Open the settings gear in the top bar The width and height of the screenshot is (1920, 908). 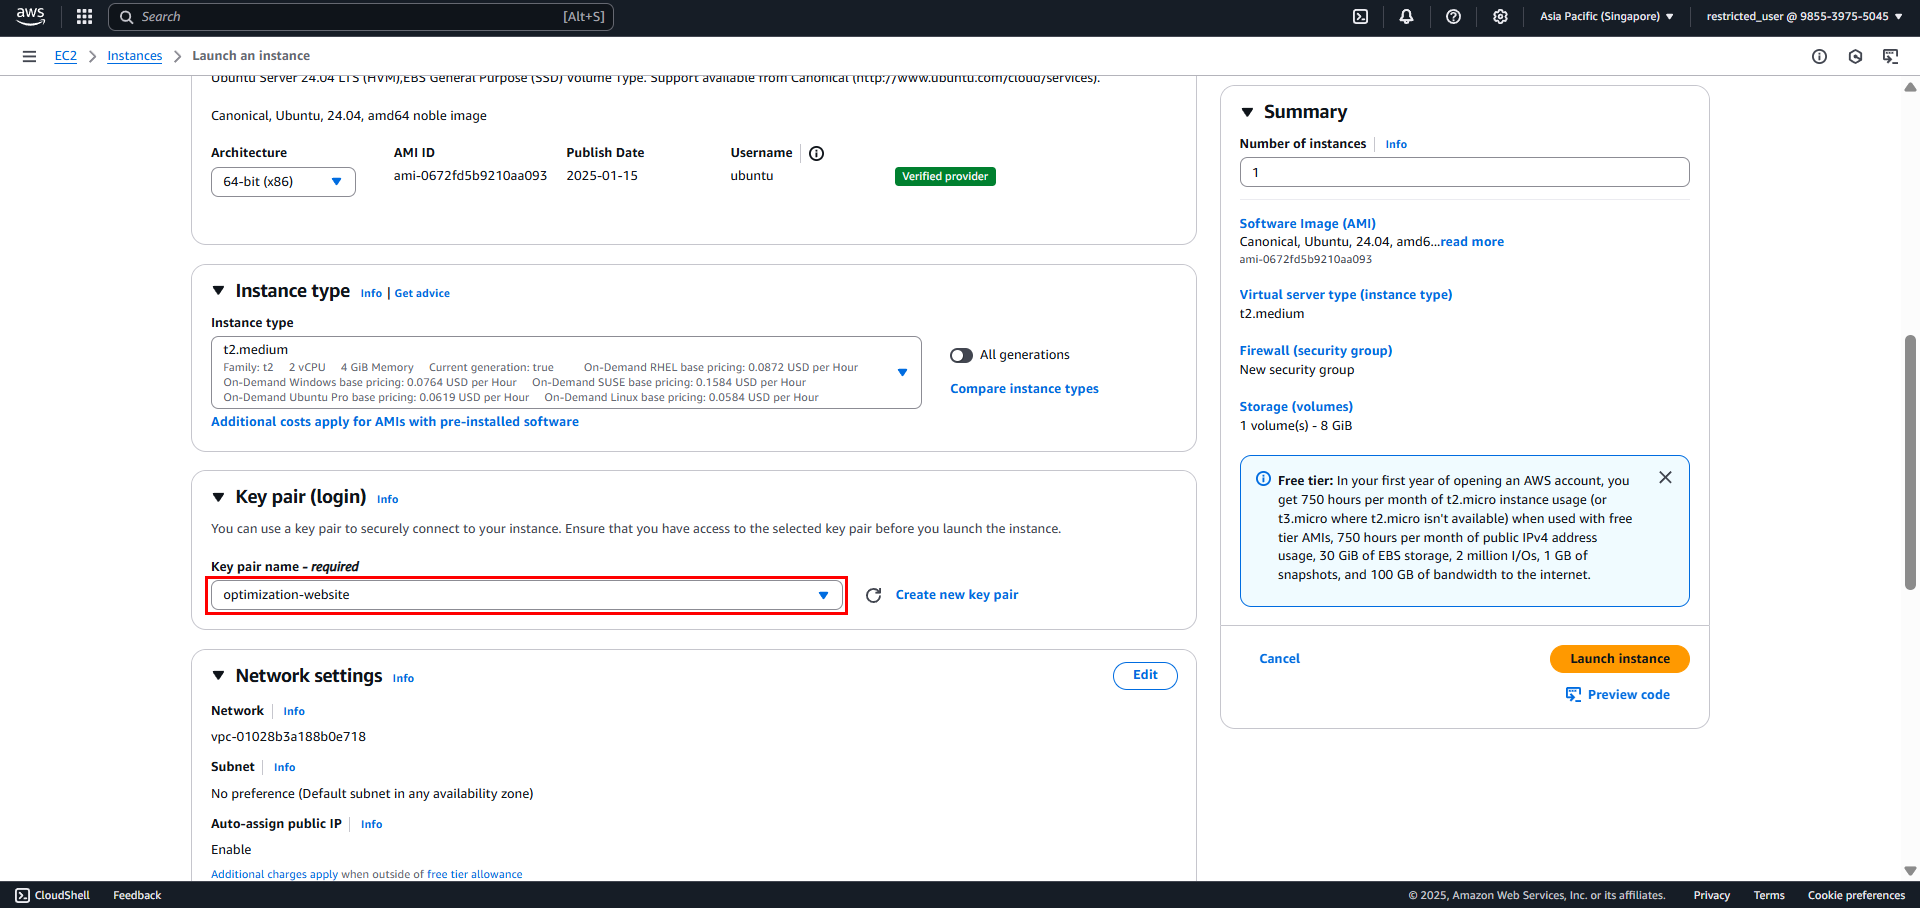(x=1500, y=16)
